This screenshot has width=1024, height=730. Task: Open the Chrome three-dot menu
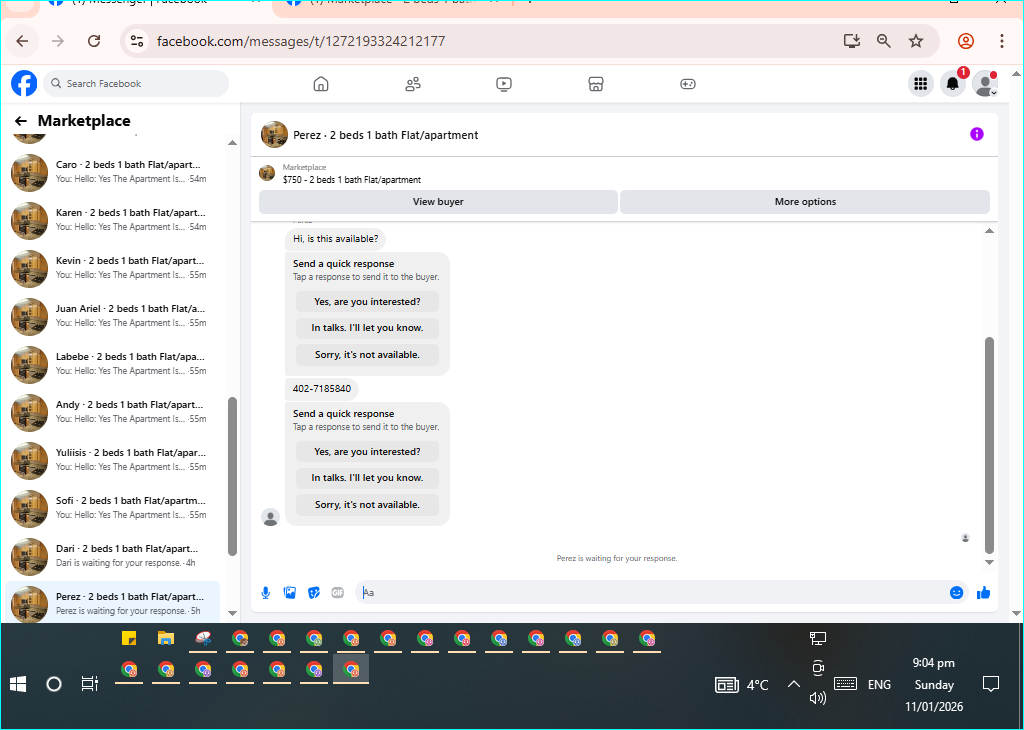[x=1002, y=41]
